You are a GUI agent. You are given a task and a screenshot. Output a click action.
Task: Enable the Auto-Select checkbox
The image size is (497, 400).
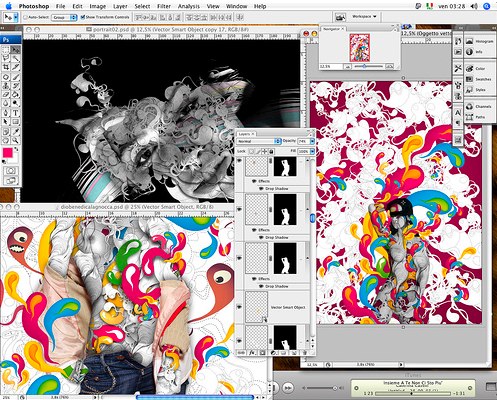pos(26,17)
